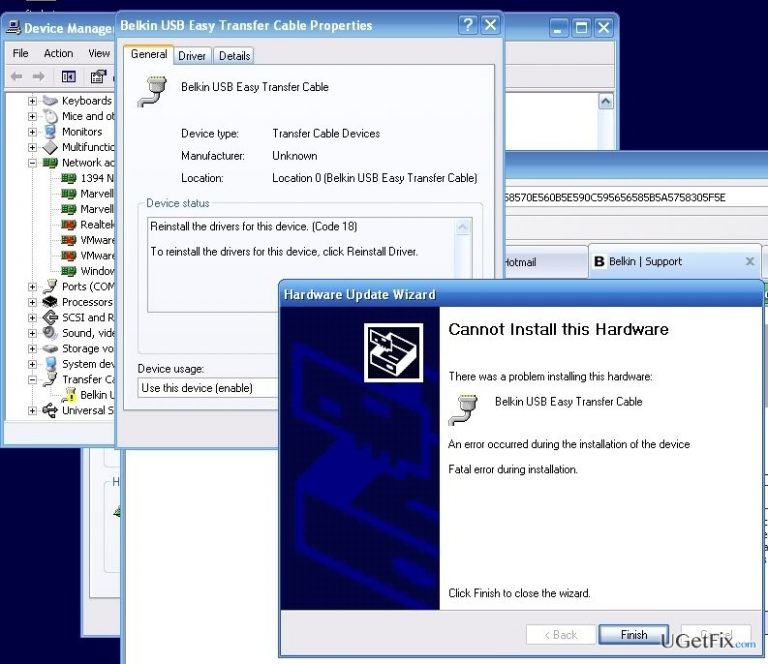
Task: Select the Belkin device warning icon in tree
Action: pyautogui.click(x=69, y=395)
